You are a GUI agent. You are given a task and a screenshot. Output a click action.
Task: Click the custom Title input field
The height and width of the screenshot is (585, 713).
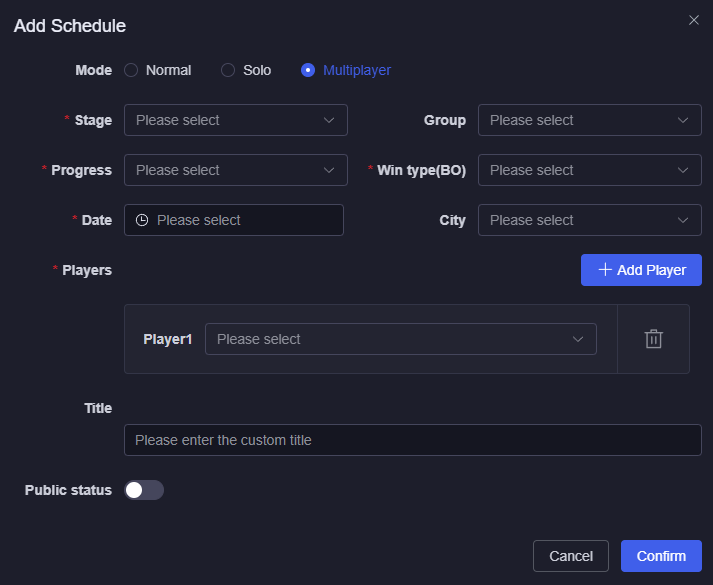click(412, 440)
